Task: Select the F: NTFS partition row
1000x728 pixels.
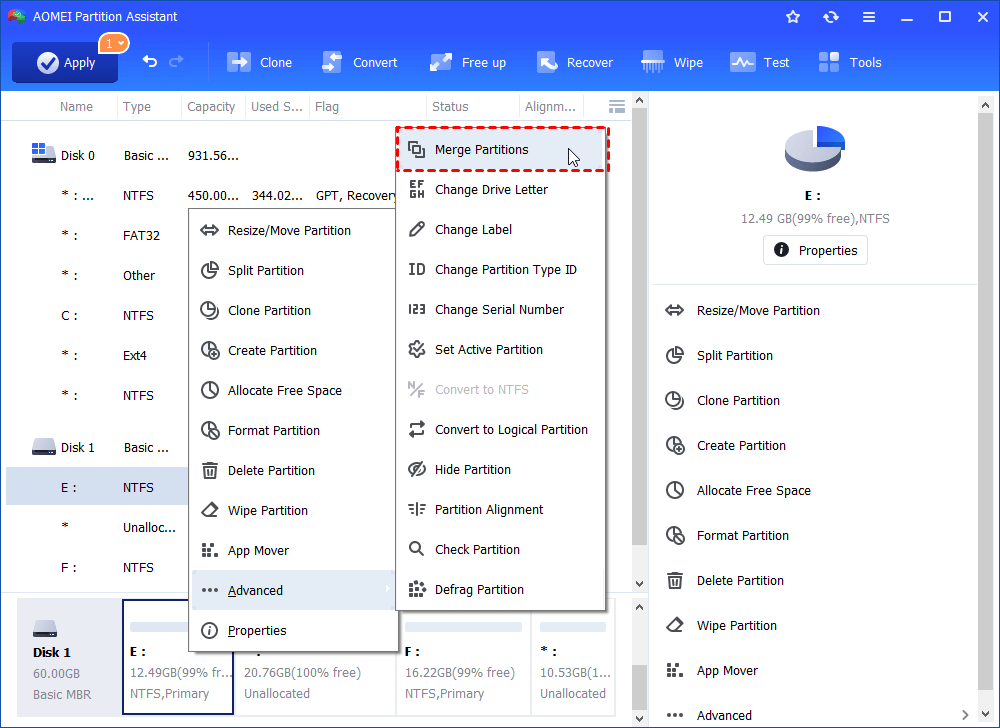Action: coord(97,567)
